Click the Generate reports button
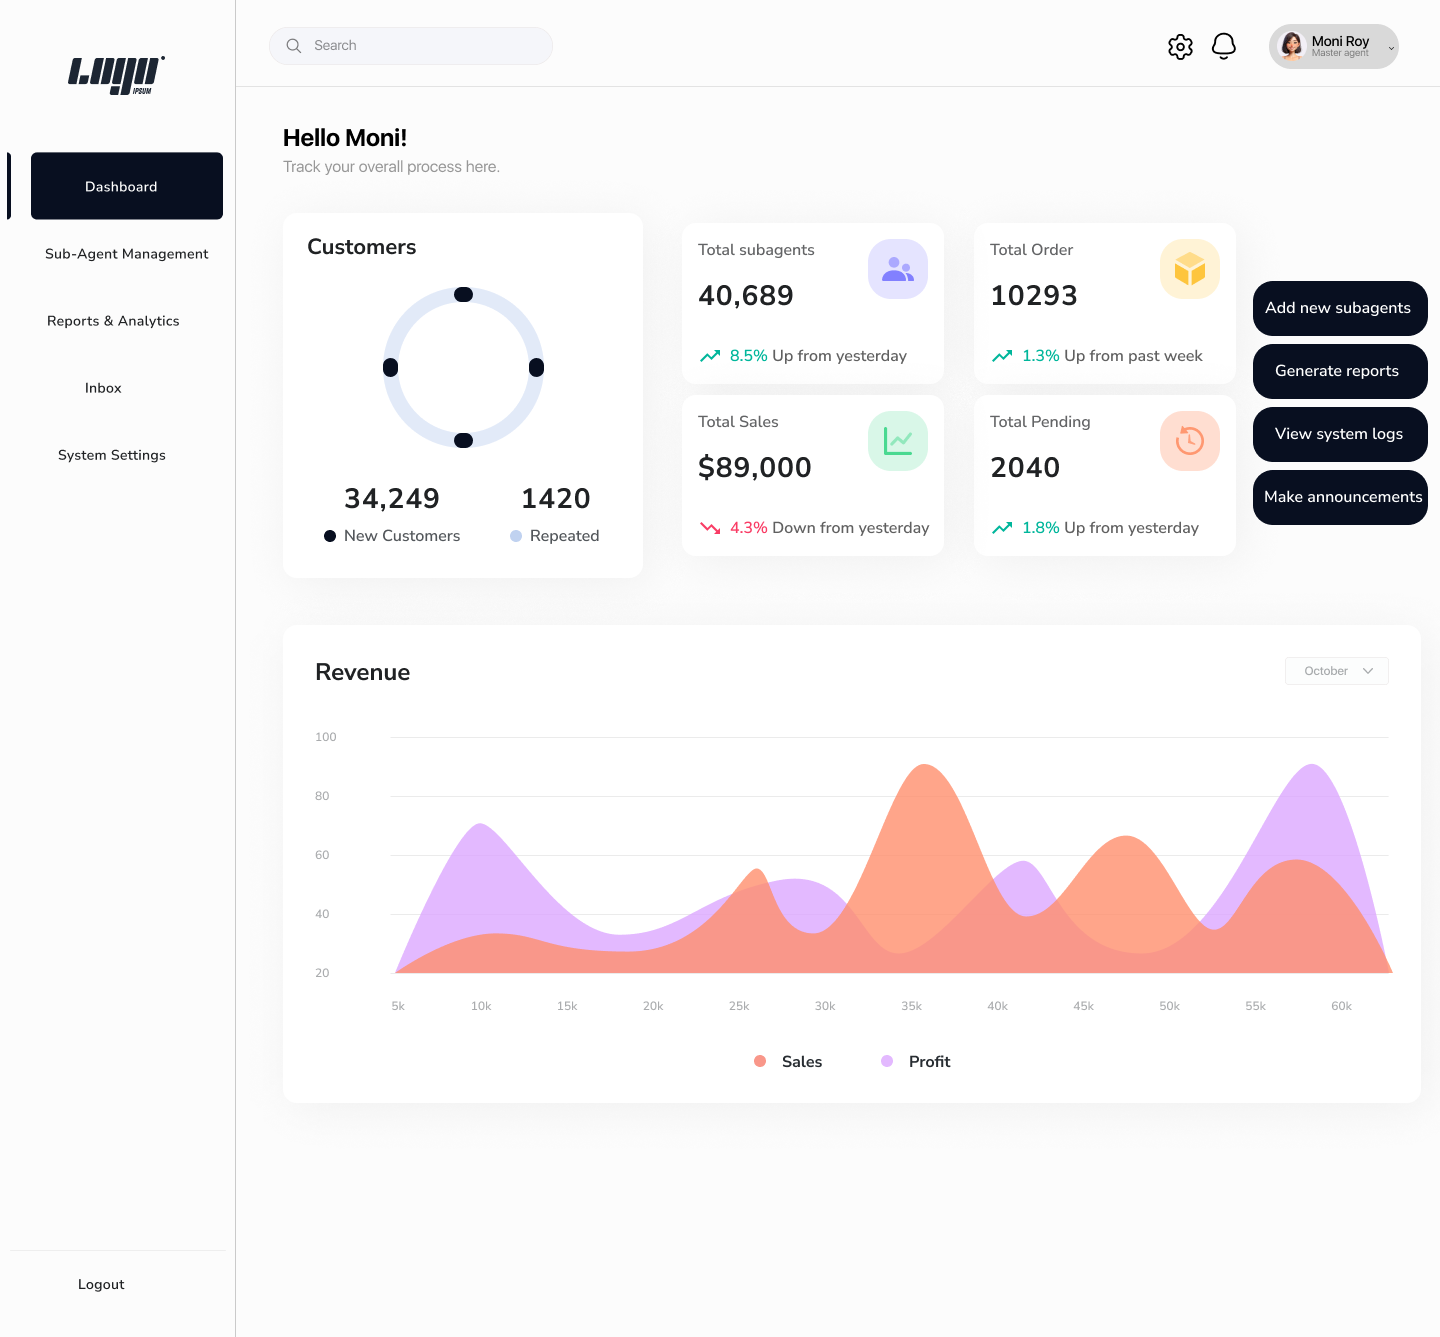Screen dimensions: 1440x1337 [x=1339, y=371]
